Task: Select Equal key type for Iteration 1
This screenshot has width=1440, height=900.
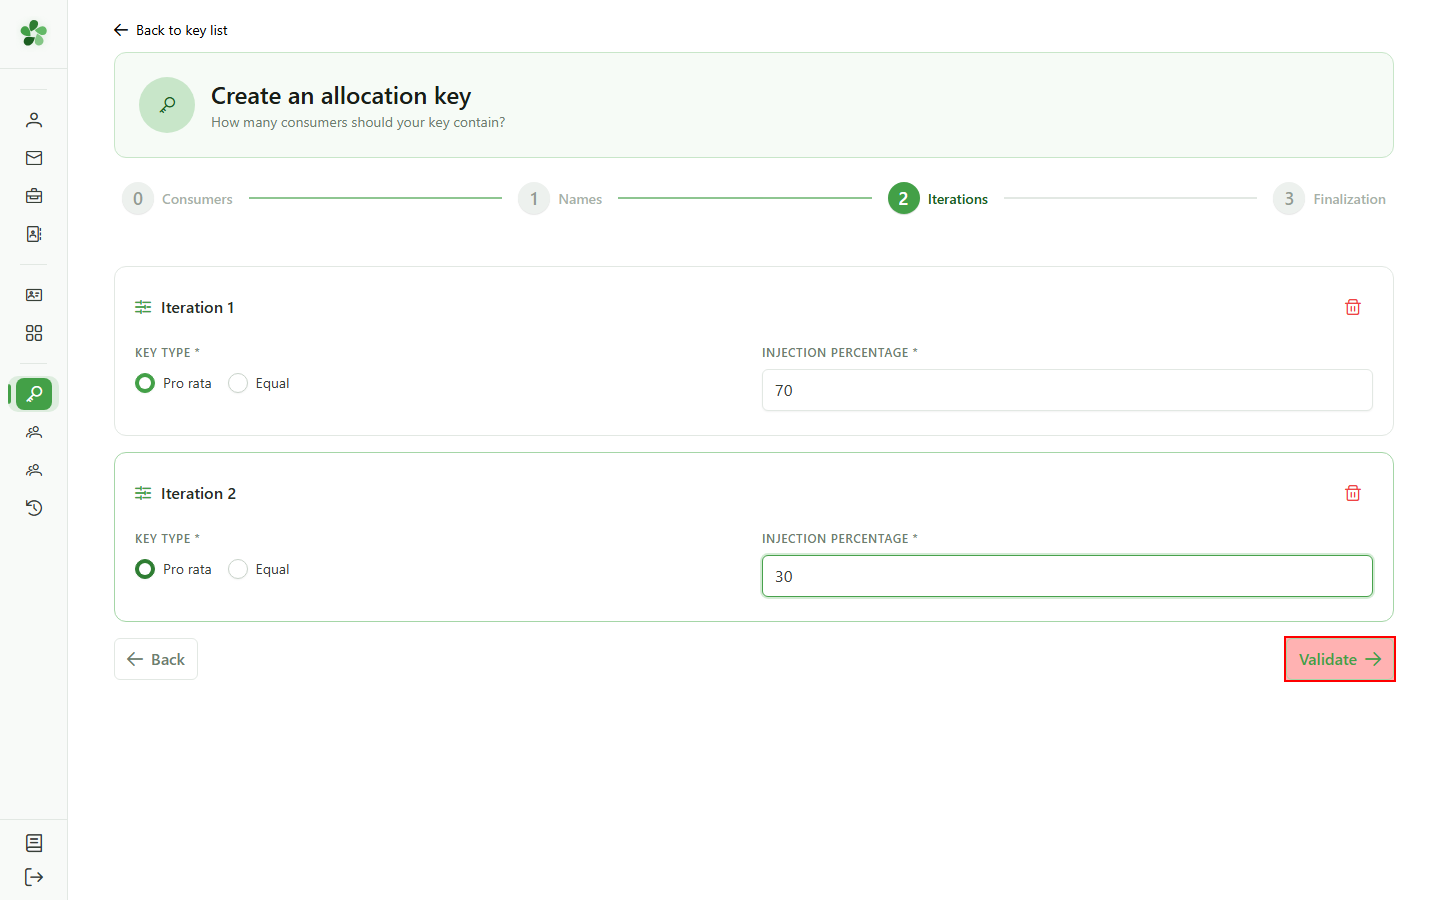Action: pyautogui.click(x=259, y=383)
